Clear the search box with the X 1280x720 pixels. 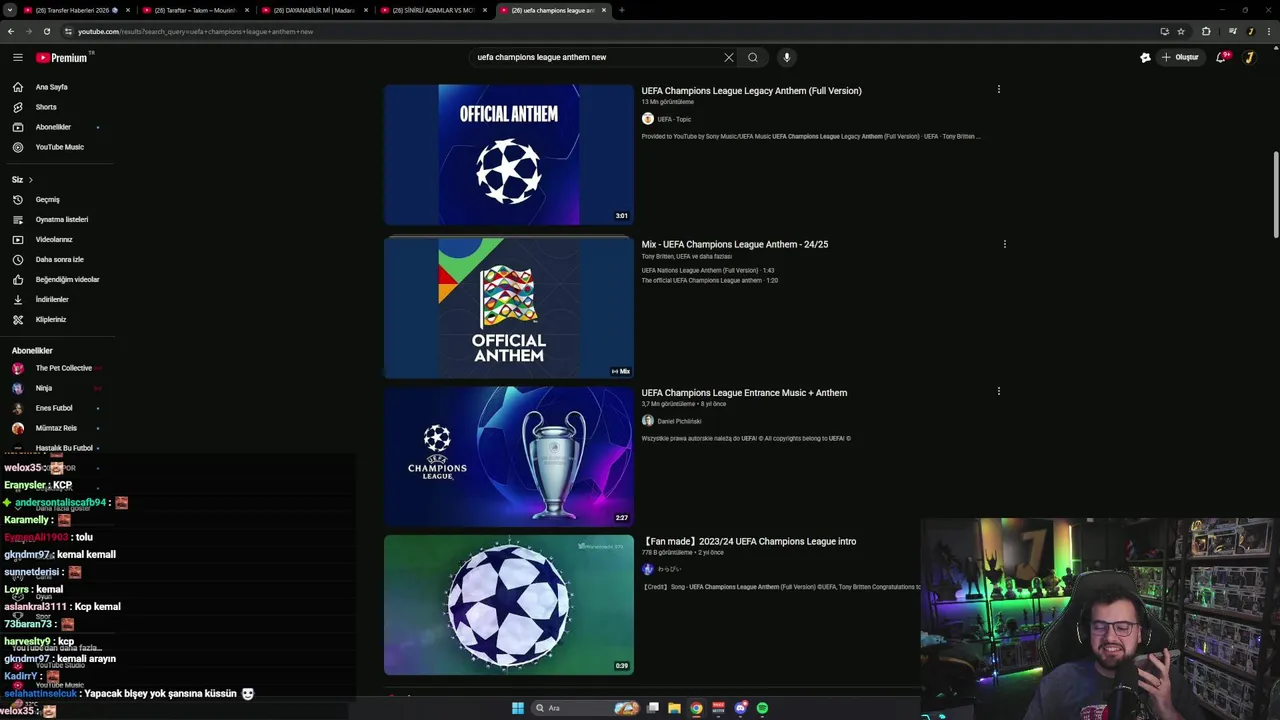click(x=729, y=57)
